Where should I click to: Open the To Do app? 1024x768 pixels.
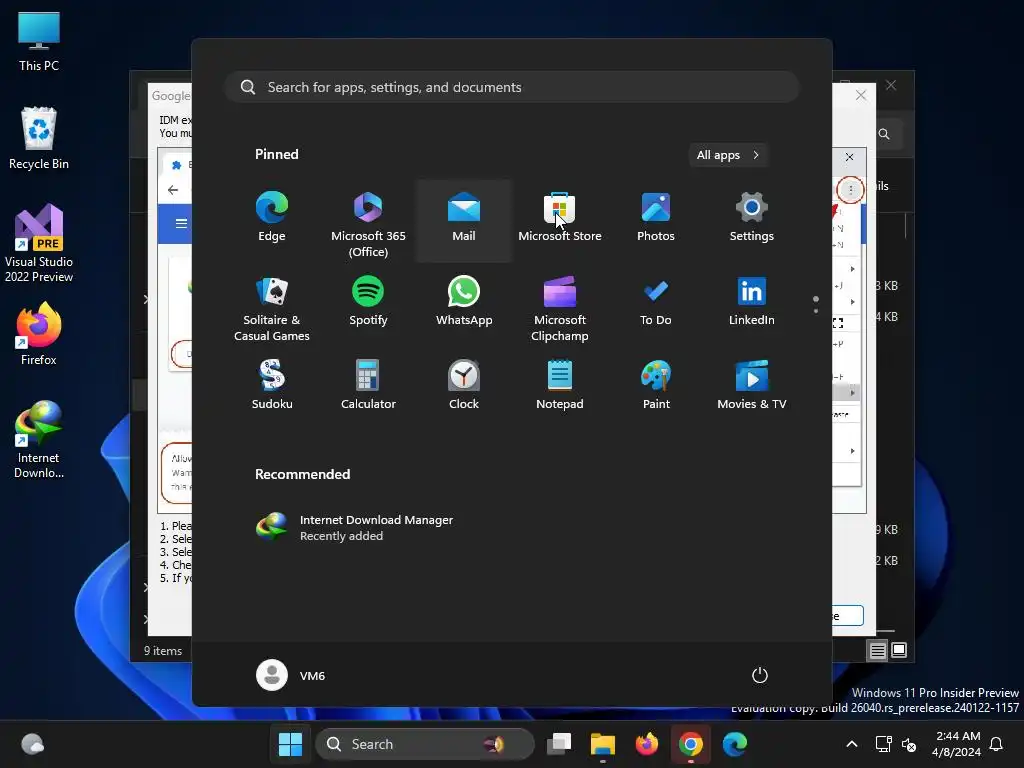tap(656, 302)
